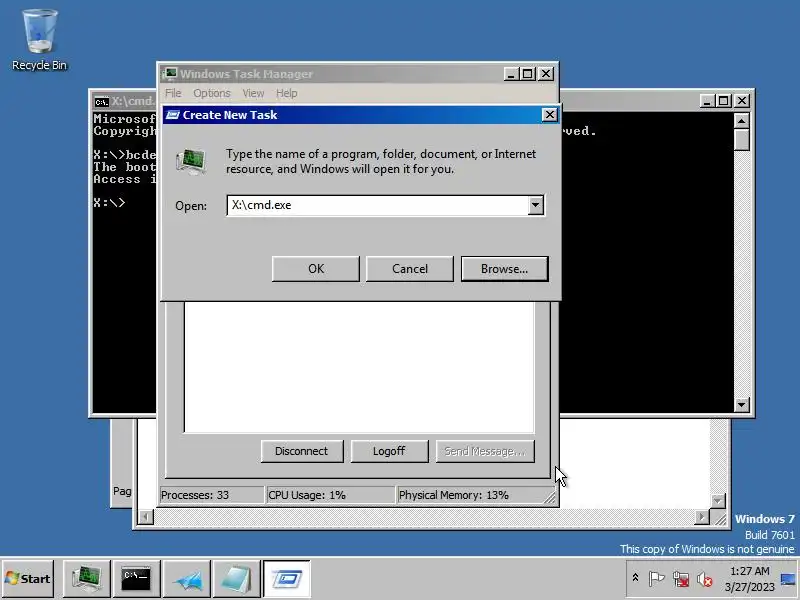
Task: Click the Task Manager title bar icon
Action: tap(170, 74)
